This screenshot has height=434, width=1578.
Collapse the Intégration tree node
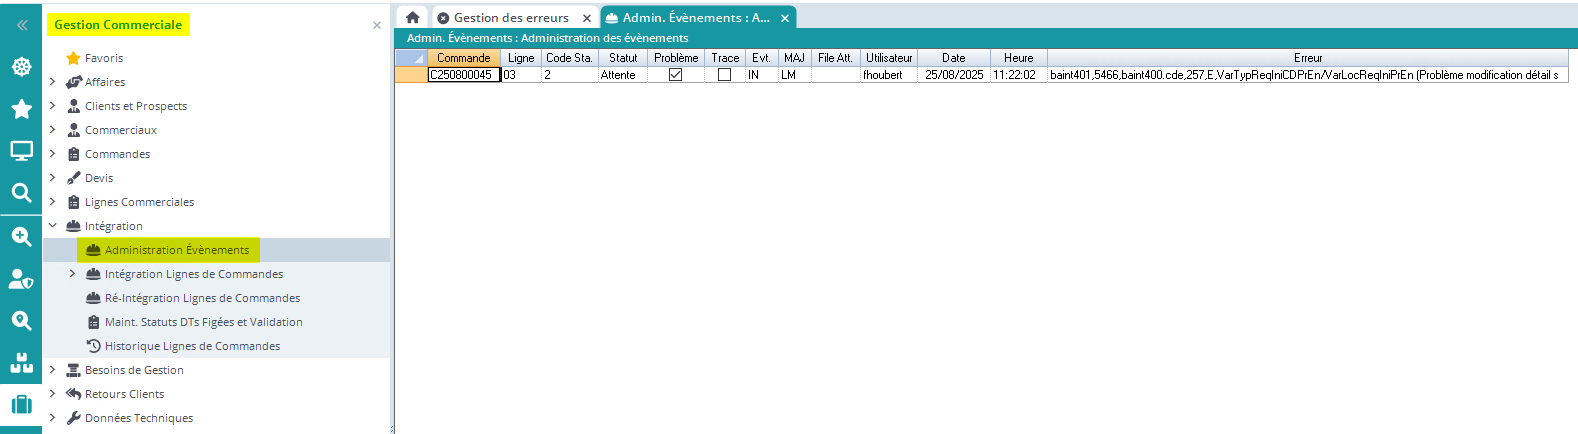pos(52,226)
